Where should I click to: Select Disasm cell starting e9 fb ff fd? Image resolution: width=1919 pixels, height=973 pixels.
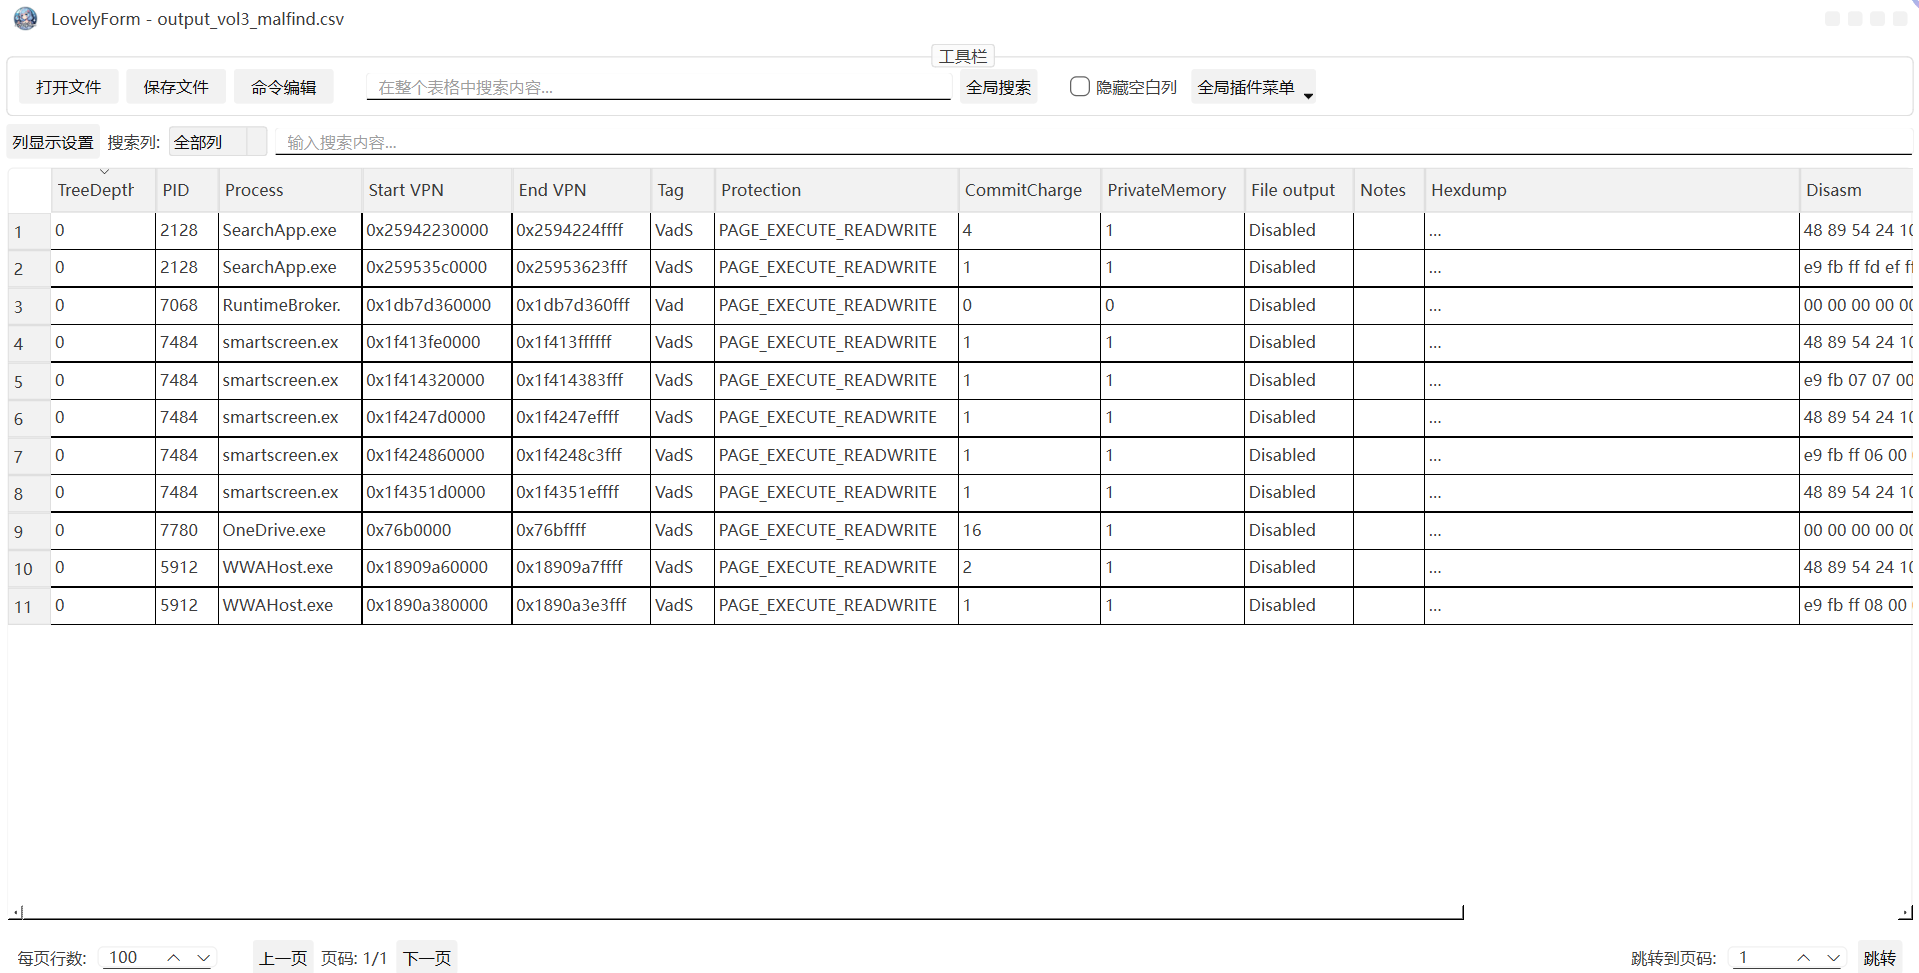point(1856,267)
